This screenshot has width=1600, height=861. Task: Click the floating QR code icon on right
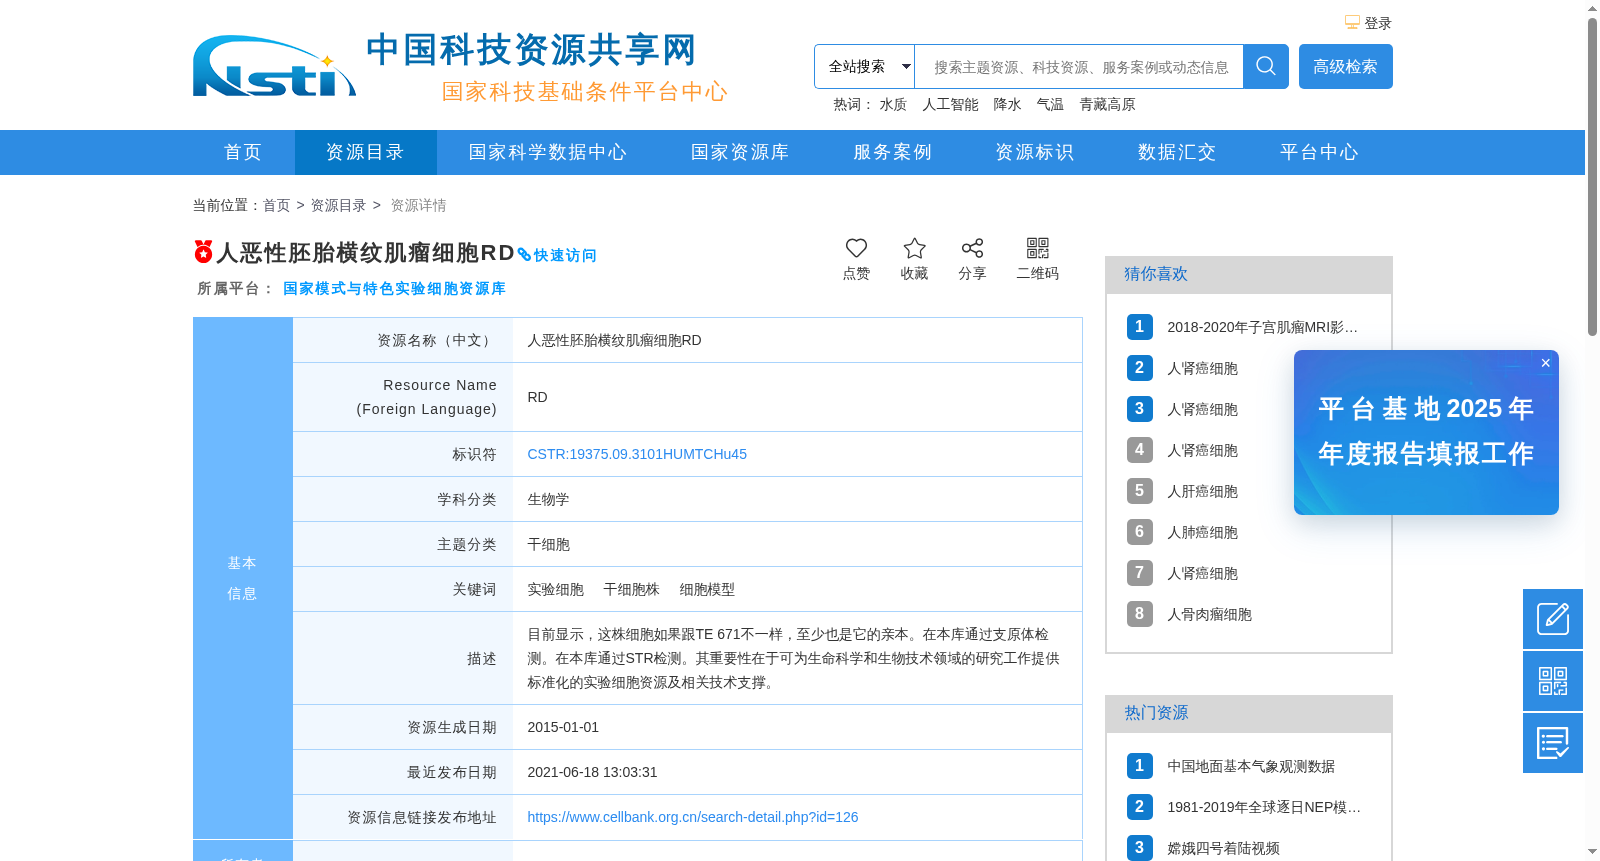click(x=1553, y=681)
